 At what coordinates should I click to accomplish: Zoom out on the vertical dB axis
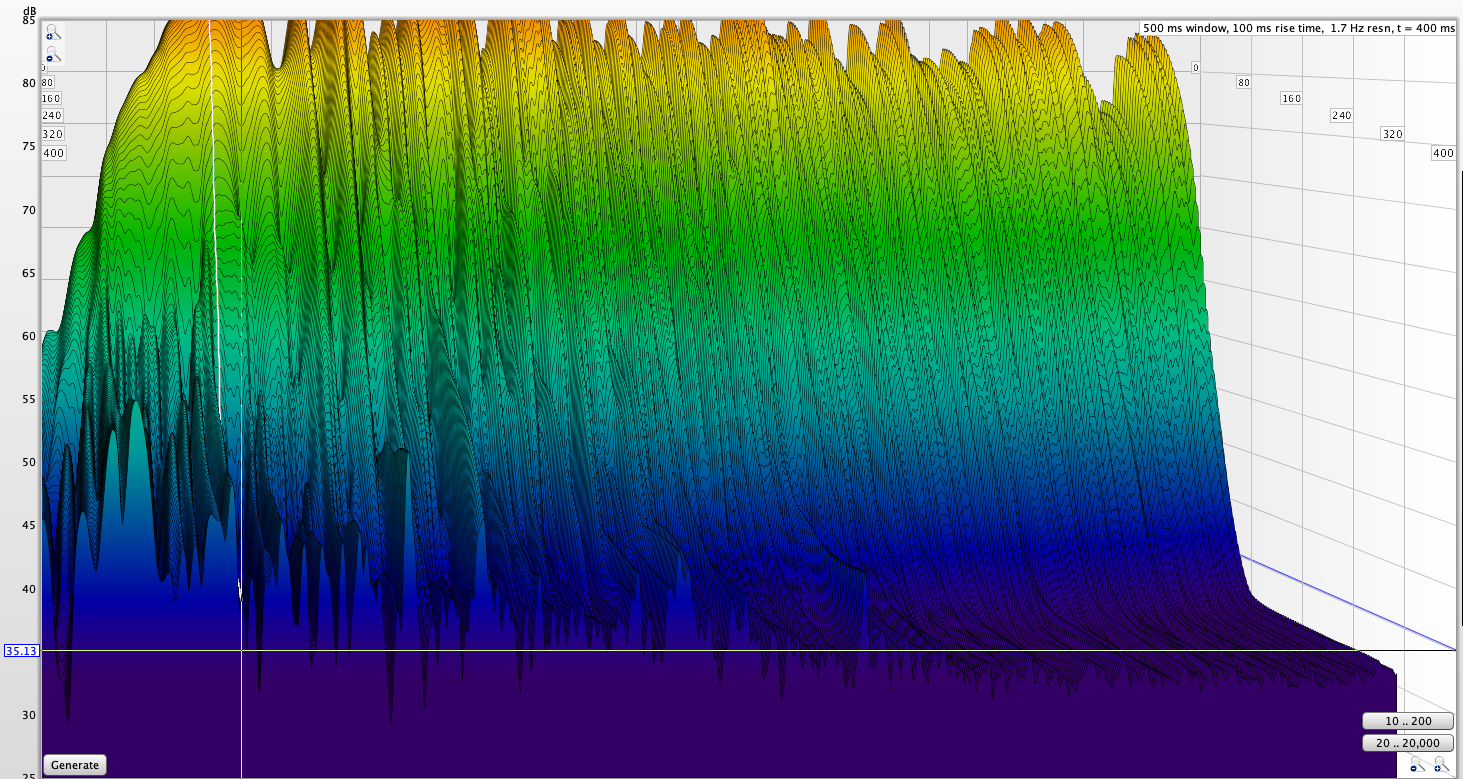(52, 56)
